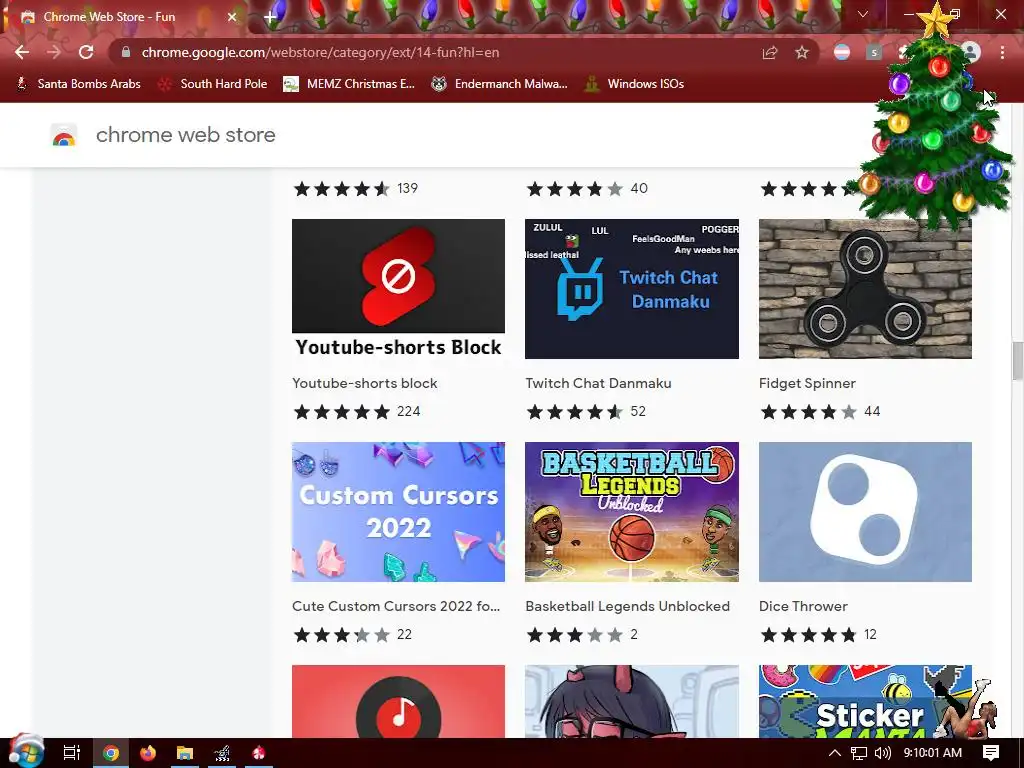Open the red music note extension thumbnail
Image resolution: width=1024 pixels, height=768 pixels.
click(398, 701)
